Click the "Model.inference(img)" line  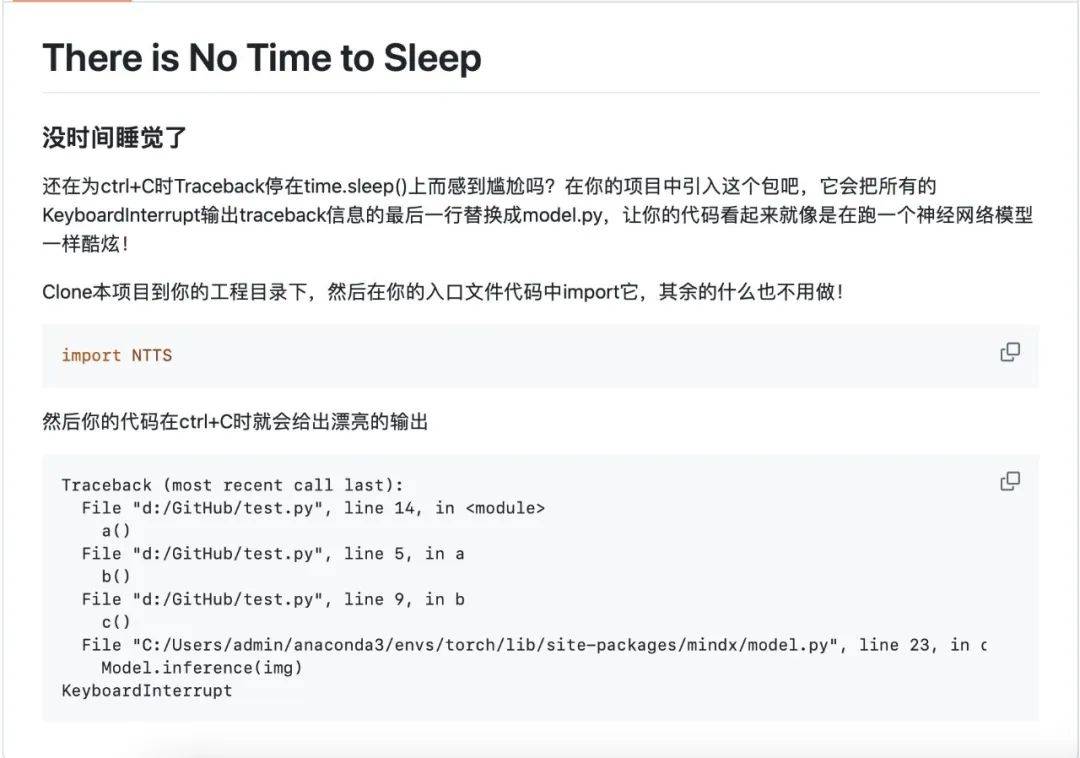[x=201, y=668]
